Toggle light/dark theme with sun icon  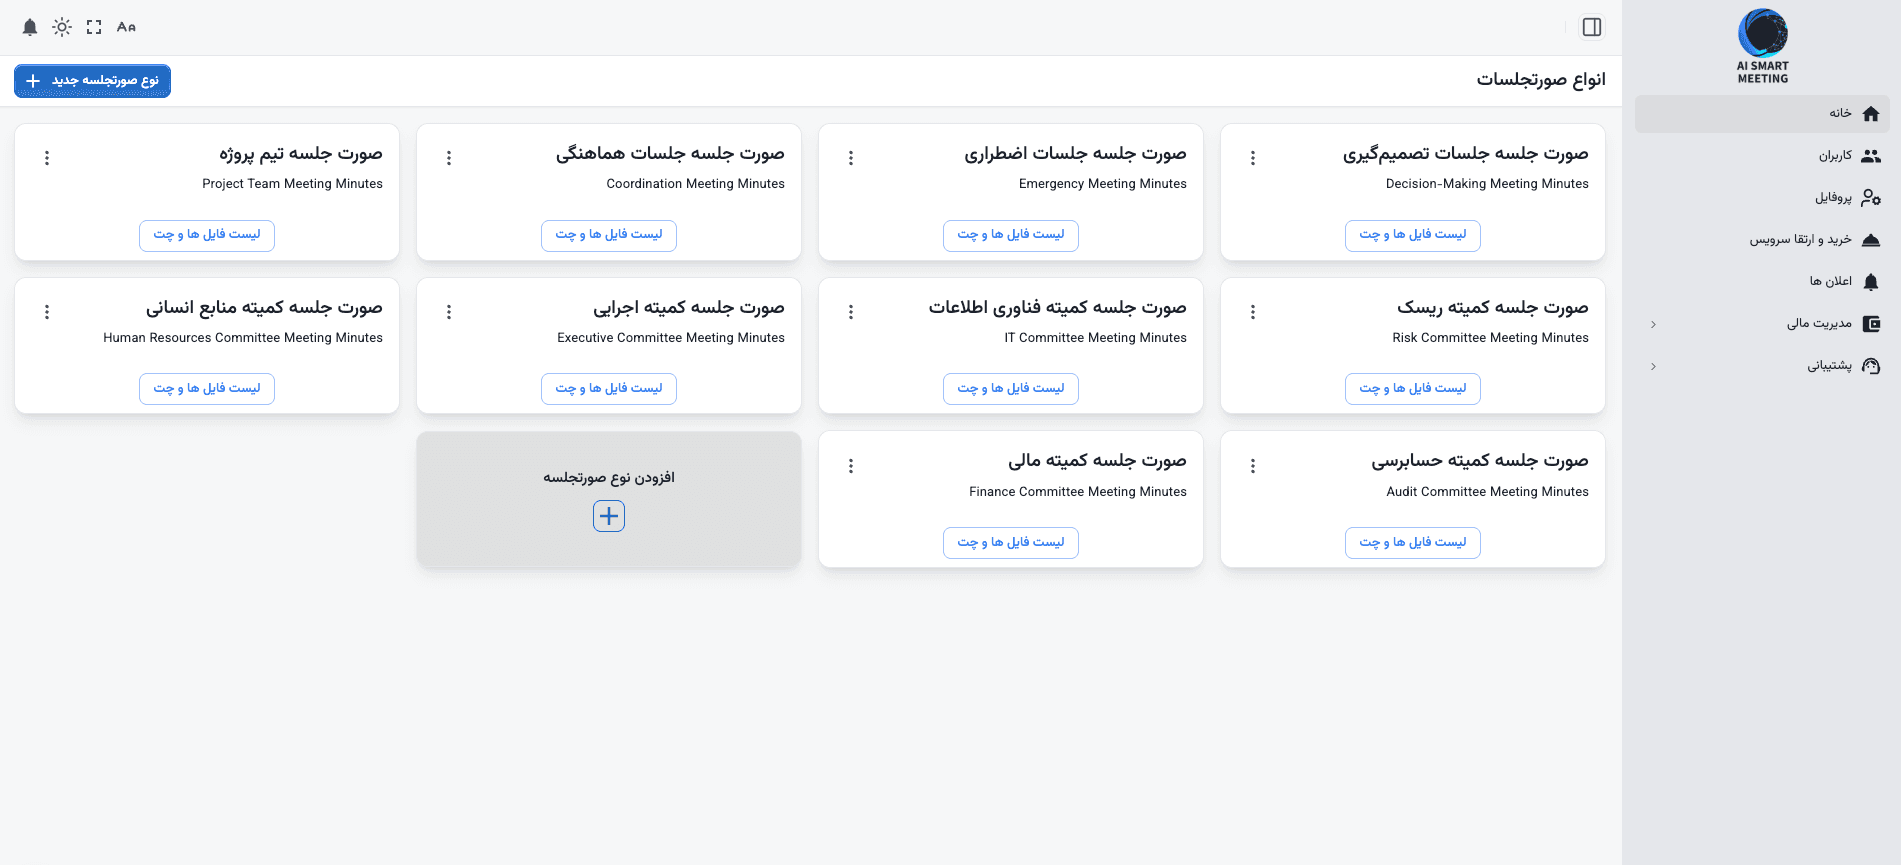pos(61,27)
